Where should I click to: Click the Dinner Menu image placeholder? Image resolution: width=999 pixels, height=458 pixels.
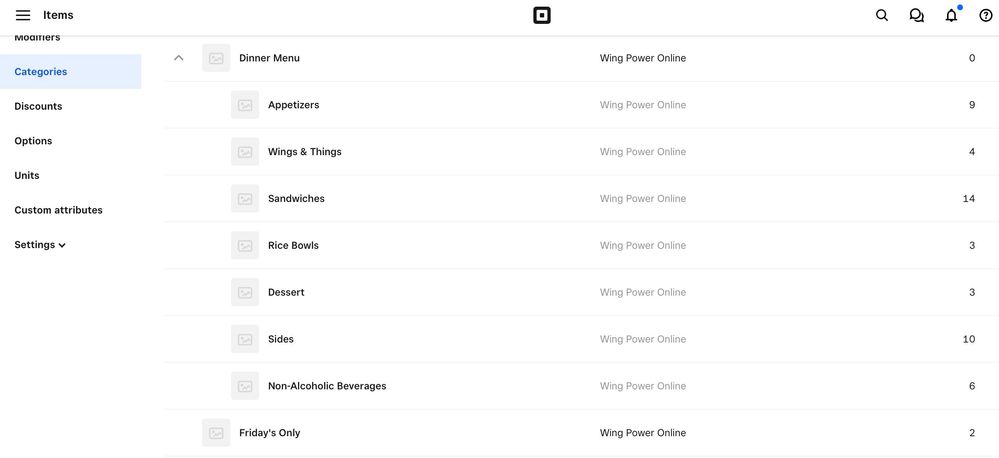click(216, 58)
